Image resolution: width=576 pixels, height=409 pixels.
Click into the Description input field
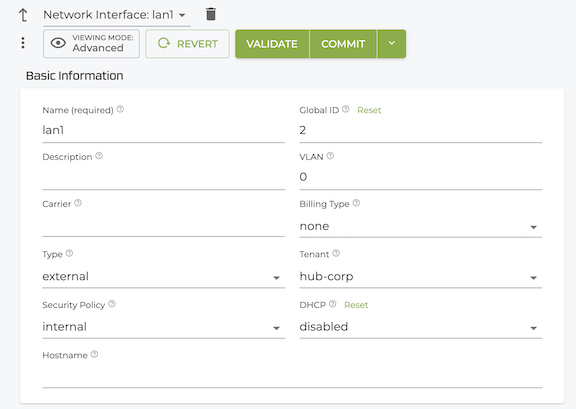point(163,177)
